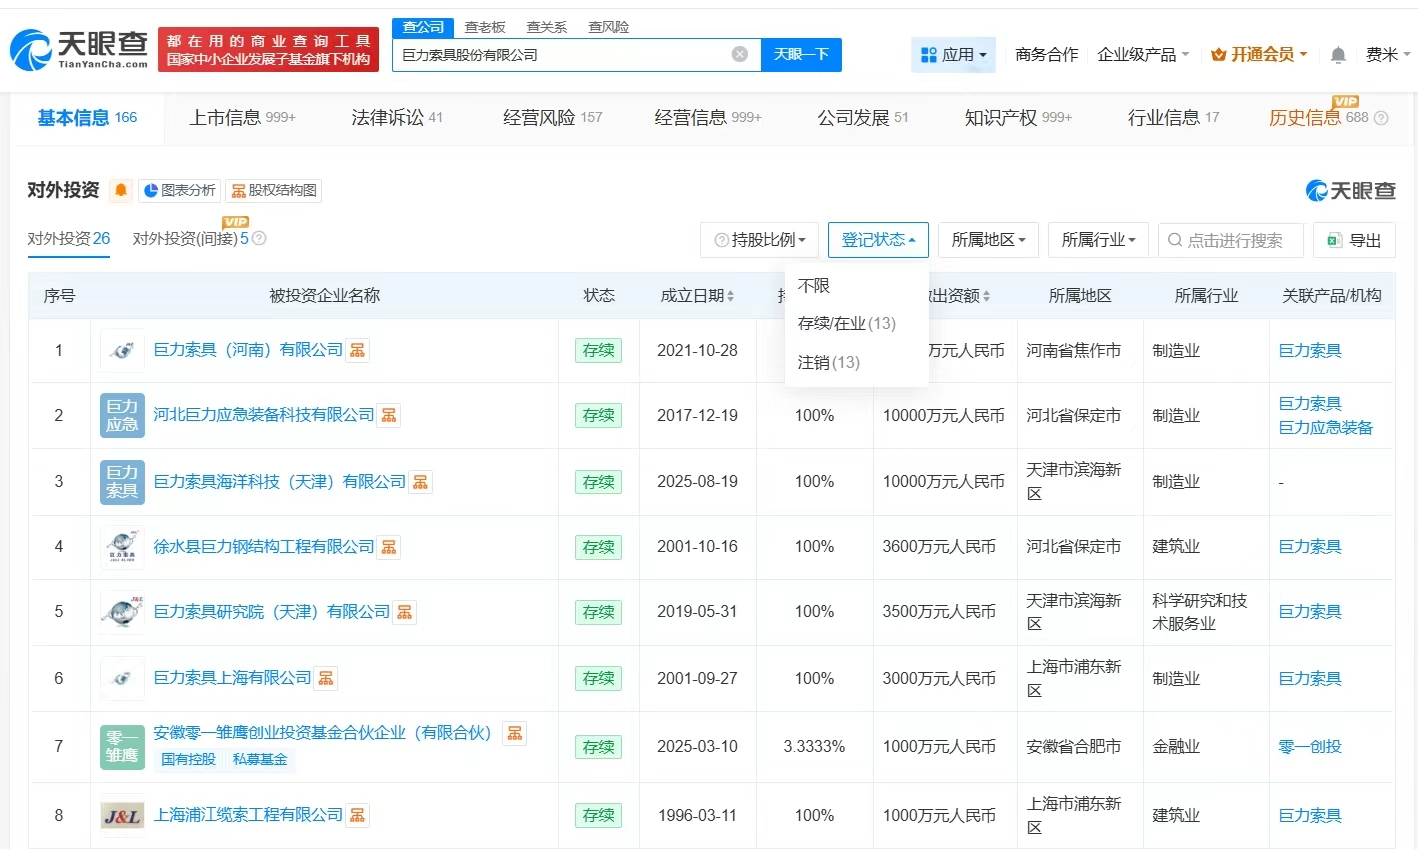Open the notification bell in the header
The width and height of the screenshot is (1418, 849).
click(1338, 55)
